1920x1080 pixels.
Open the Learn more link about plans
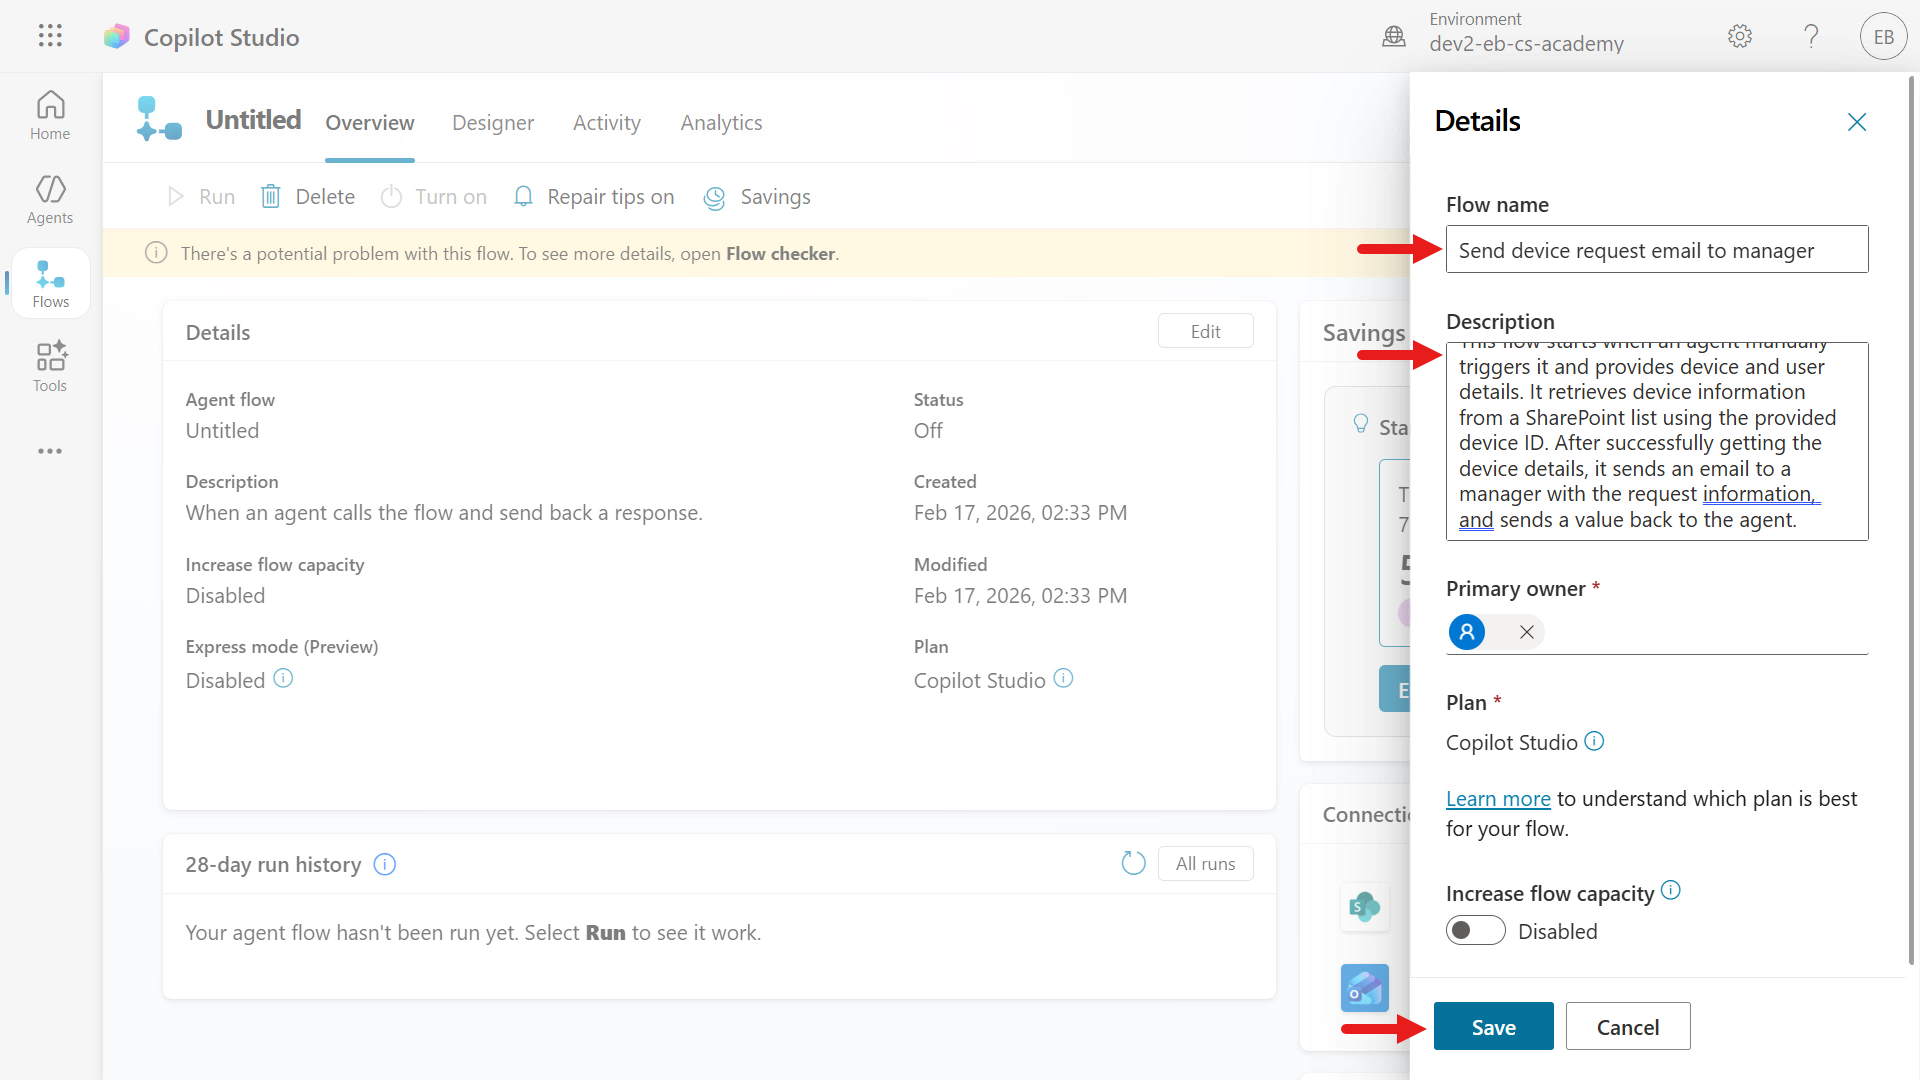1497,798
